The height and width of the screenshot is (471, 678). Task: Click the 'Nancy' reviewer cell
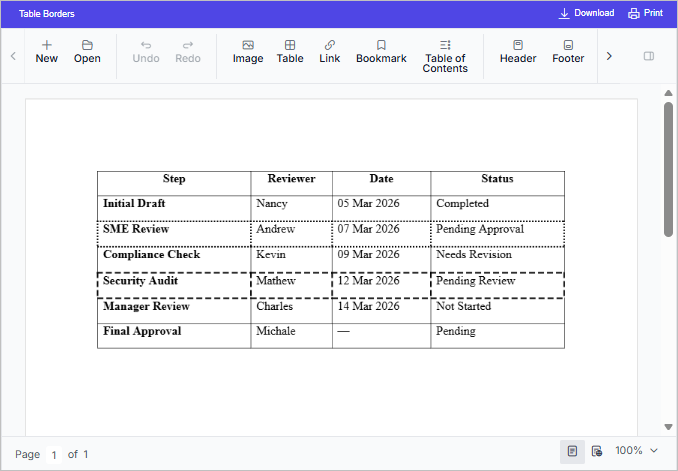coord(291,208)
